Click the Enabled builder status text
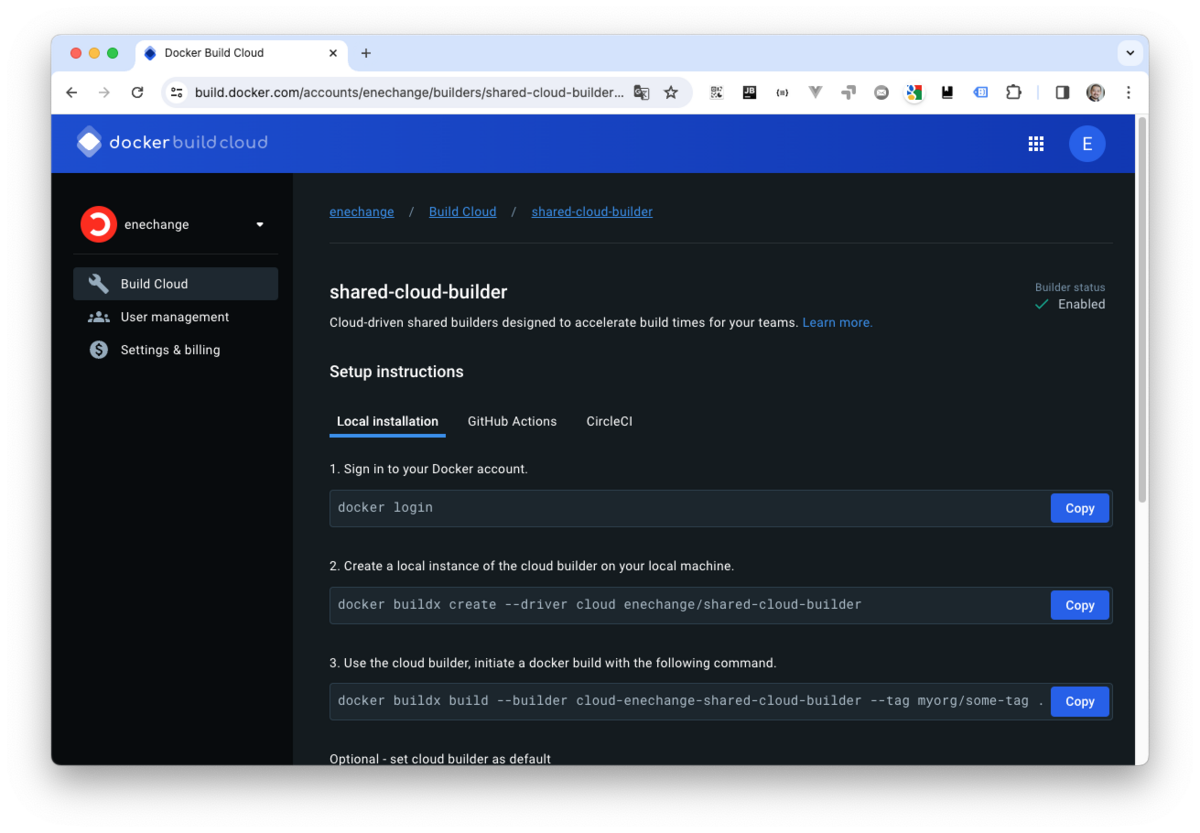This screenshot has width=1200, height=833. pyautogui.click(x=1081, y=304)
